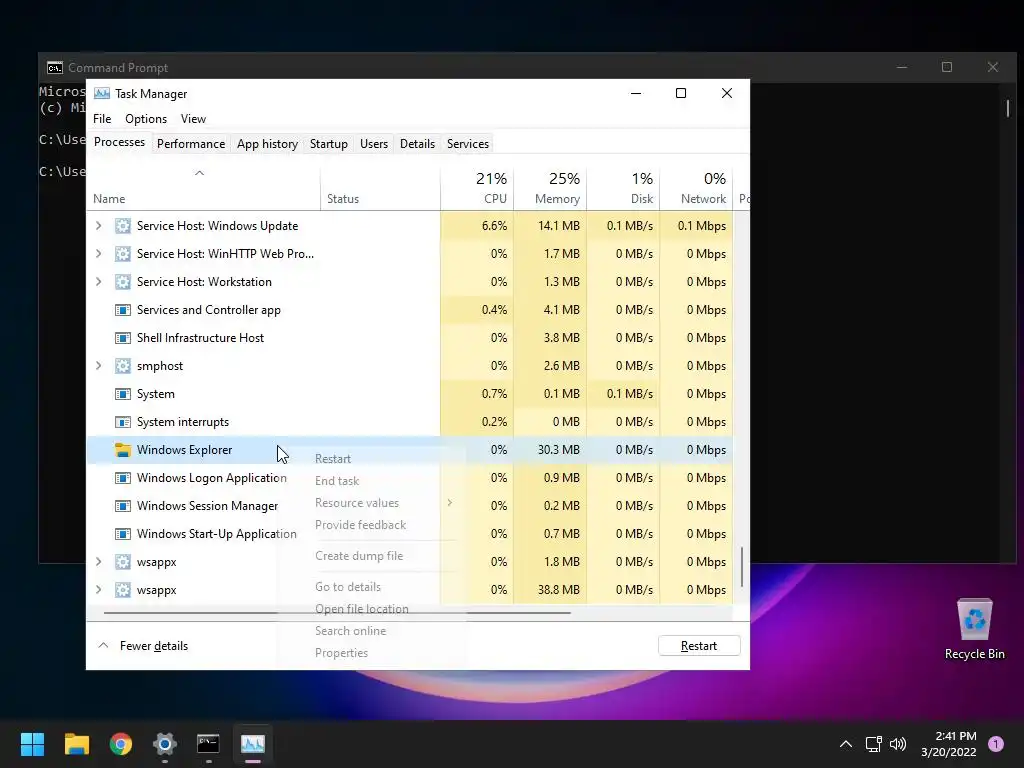The width and height of the screenshot is (1024, 768).
Task: Open Settings gear on the taskbar
Action: 165,744
